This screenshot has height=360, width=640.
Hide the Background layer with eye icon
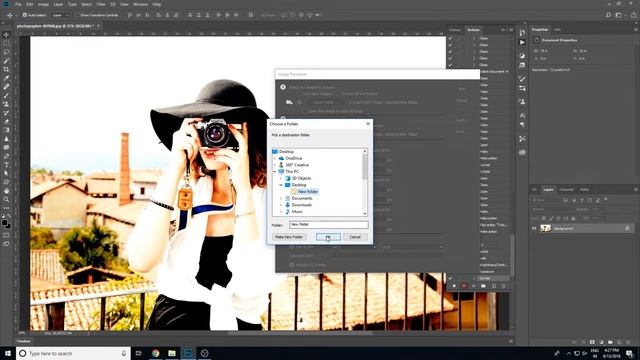[x=534, y=228]
